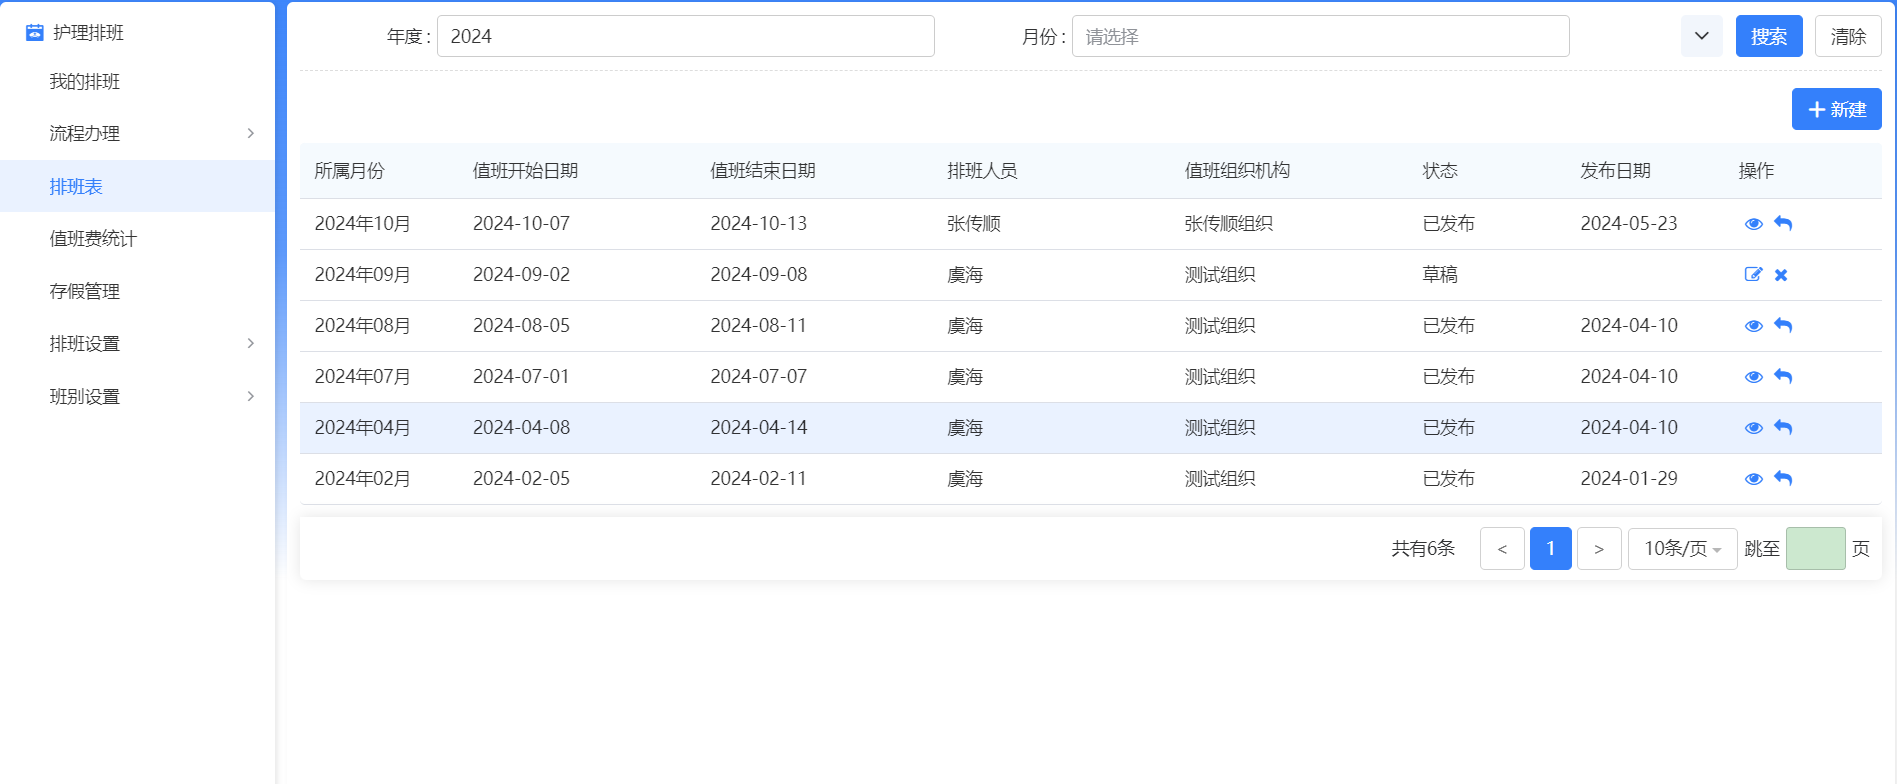Edit the 2024年09月 draft schedule

coord(1753,274)
